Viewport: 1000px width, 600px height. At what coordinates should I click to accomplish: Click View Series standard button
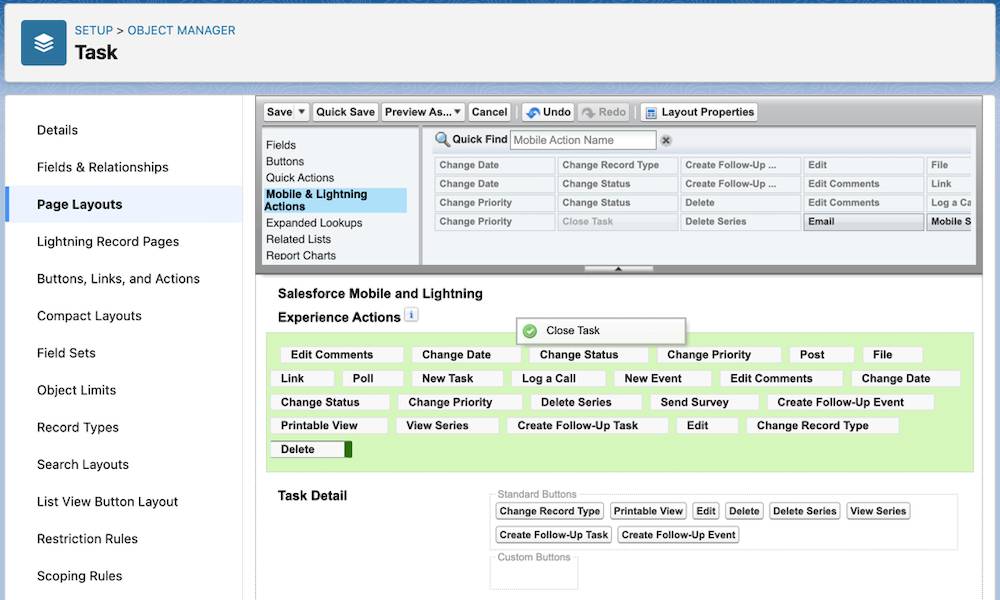point(878,511)
